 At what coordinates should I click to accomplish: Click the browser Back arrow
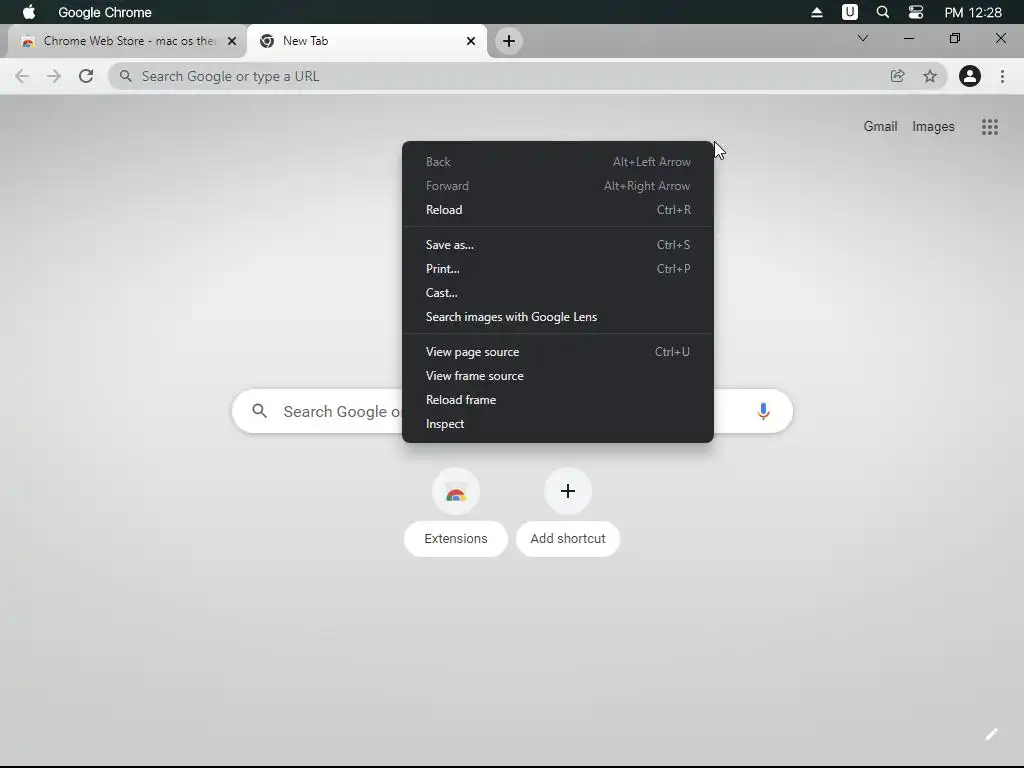[22, 76]
